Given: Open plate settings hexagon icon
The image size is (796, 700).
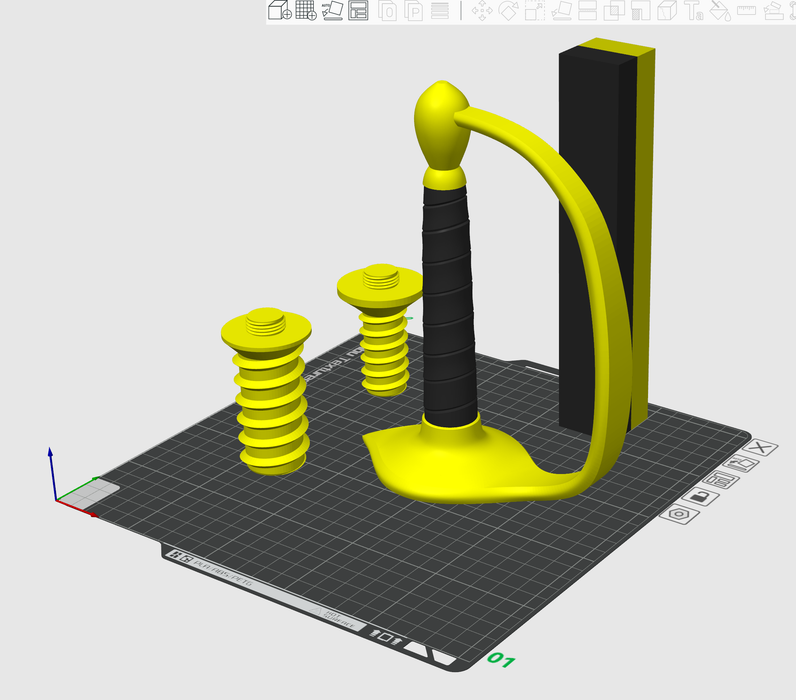Looking at the screenshot, I should [x=679, y=514].
